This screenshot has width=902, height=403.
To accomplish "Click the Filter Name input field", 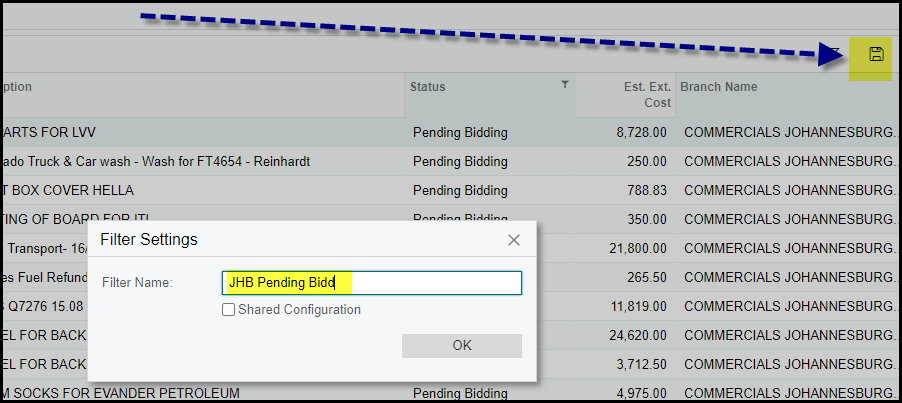I will tap(372, 283).
